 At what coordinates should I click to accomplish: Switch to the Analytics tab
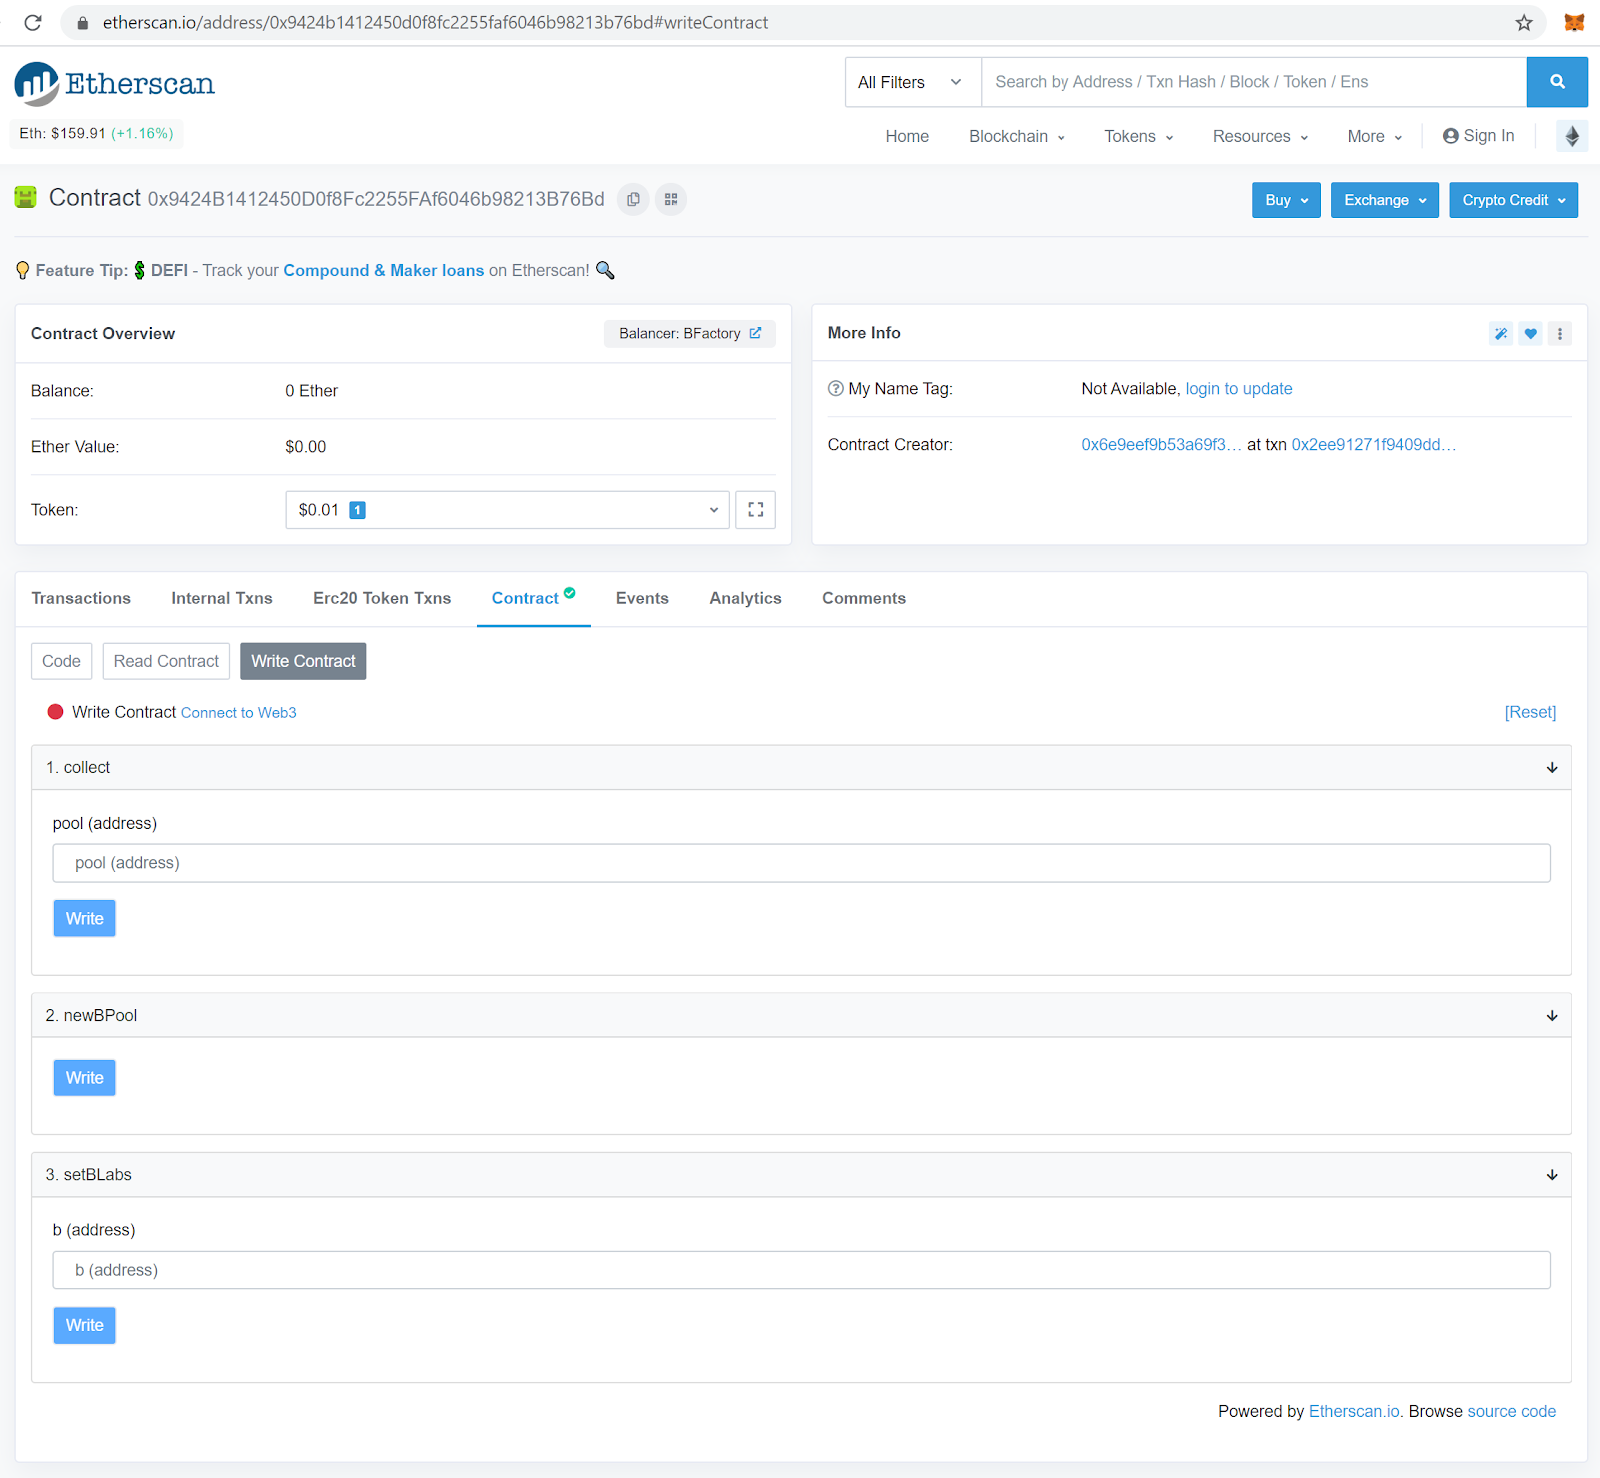[x=745, y=598]
